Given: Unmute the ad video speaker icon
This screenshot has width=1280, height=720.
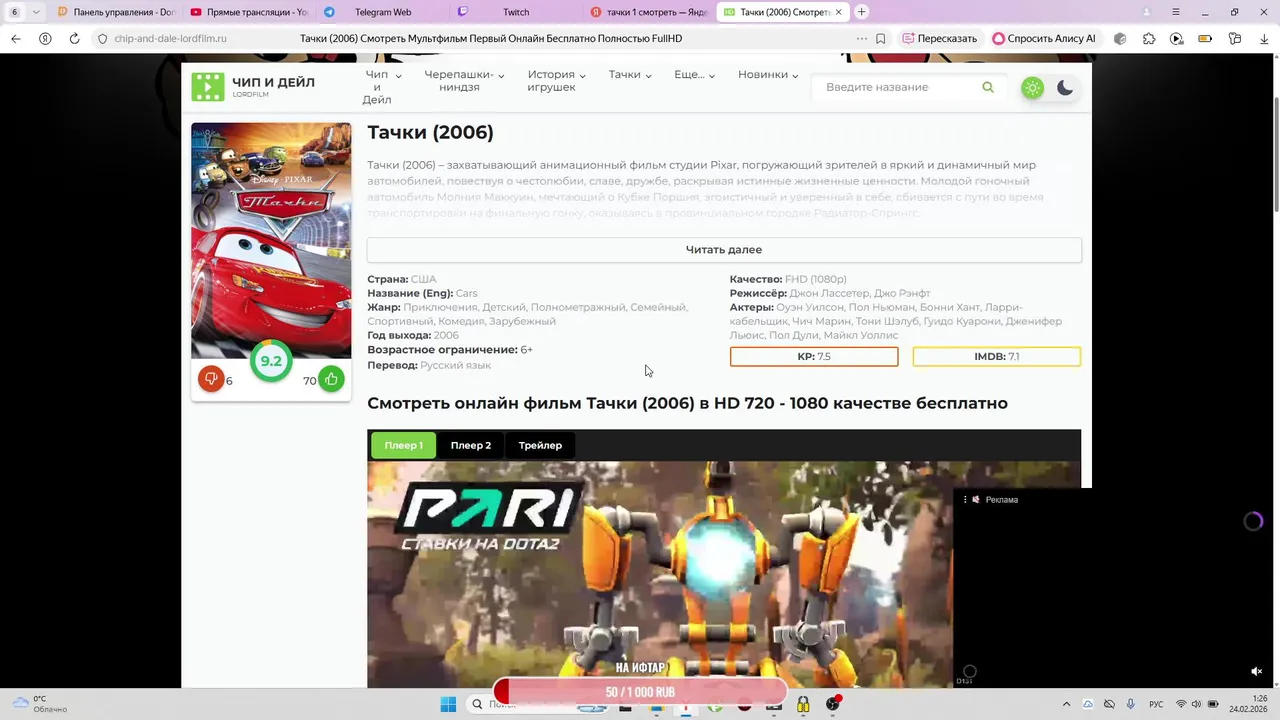Looking at the screenshot, I should pyautogui.click(x=1257, y=672).
